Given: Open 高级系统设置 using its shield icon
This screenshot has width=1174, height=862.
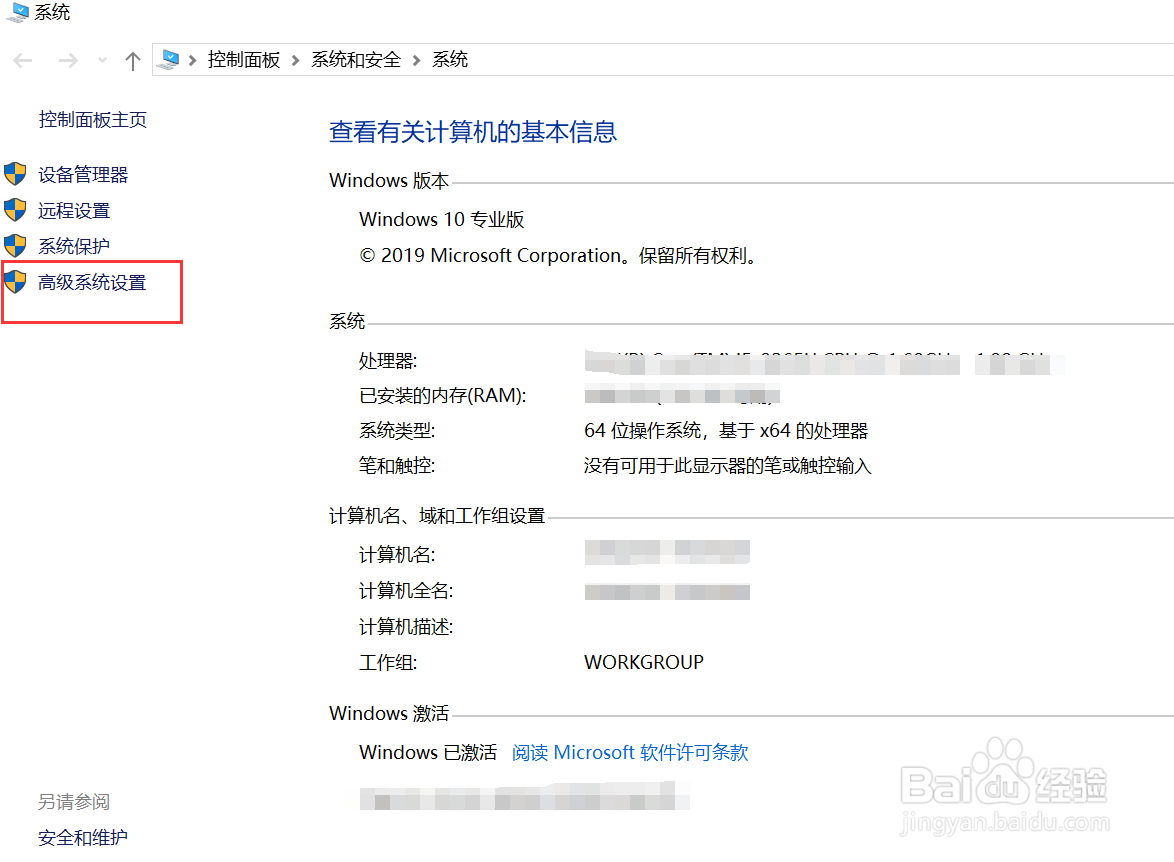Looking at the screenshot, I should click(x=16, y=281).
